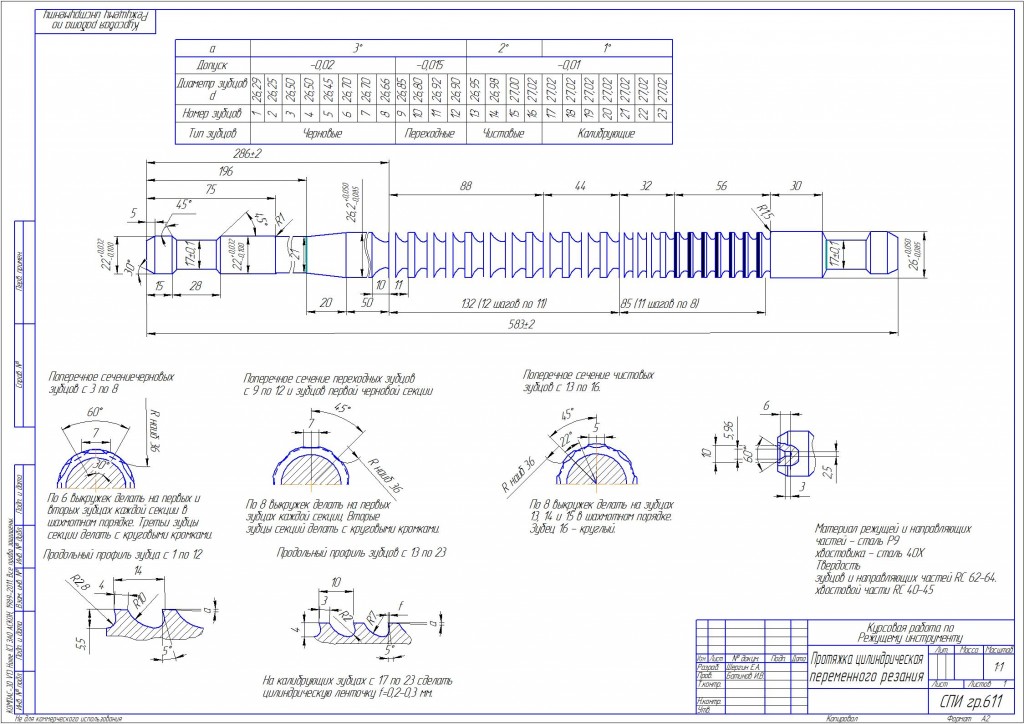
Task: Select the note 'Зубец 16 - круглый.'
Action: pyautogui.click(x=573, y=529)
